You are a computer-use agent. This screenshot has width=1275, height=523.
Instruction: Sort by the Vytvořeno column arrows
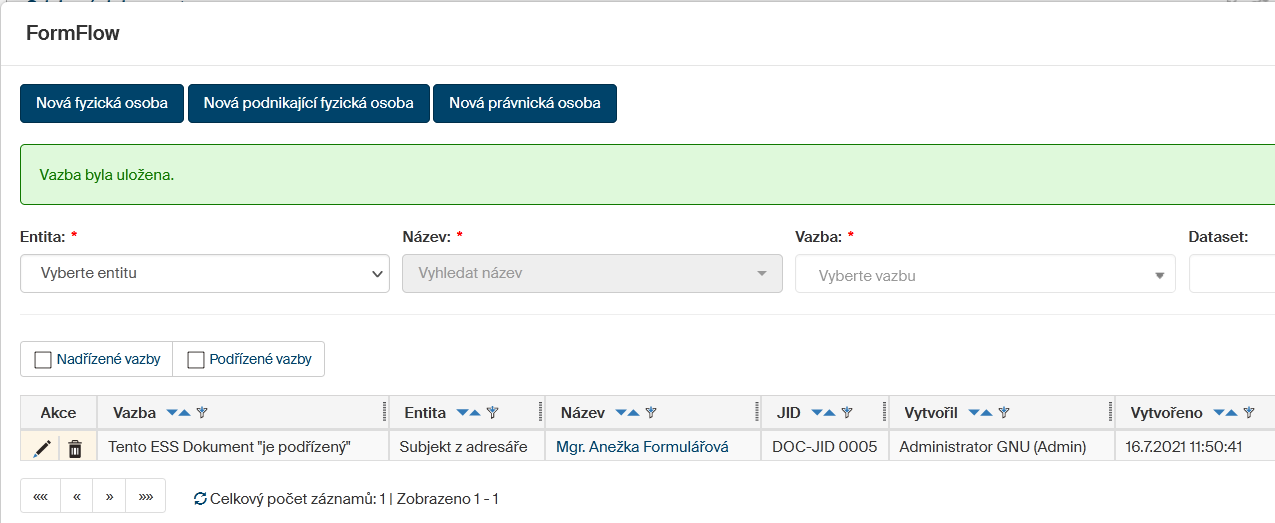pos(1225,413)
